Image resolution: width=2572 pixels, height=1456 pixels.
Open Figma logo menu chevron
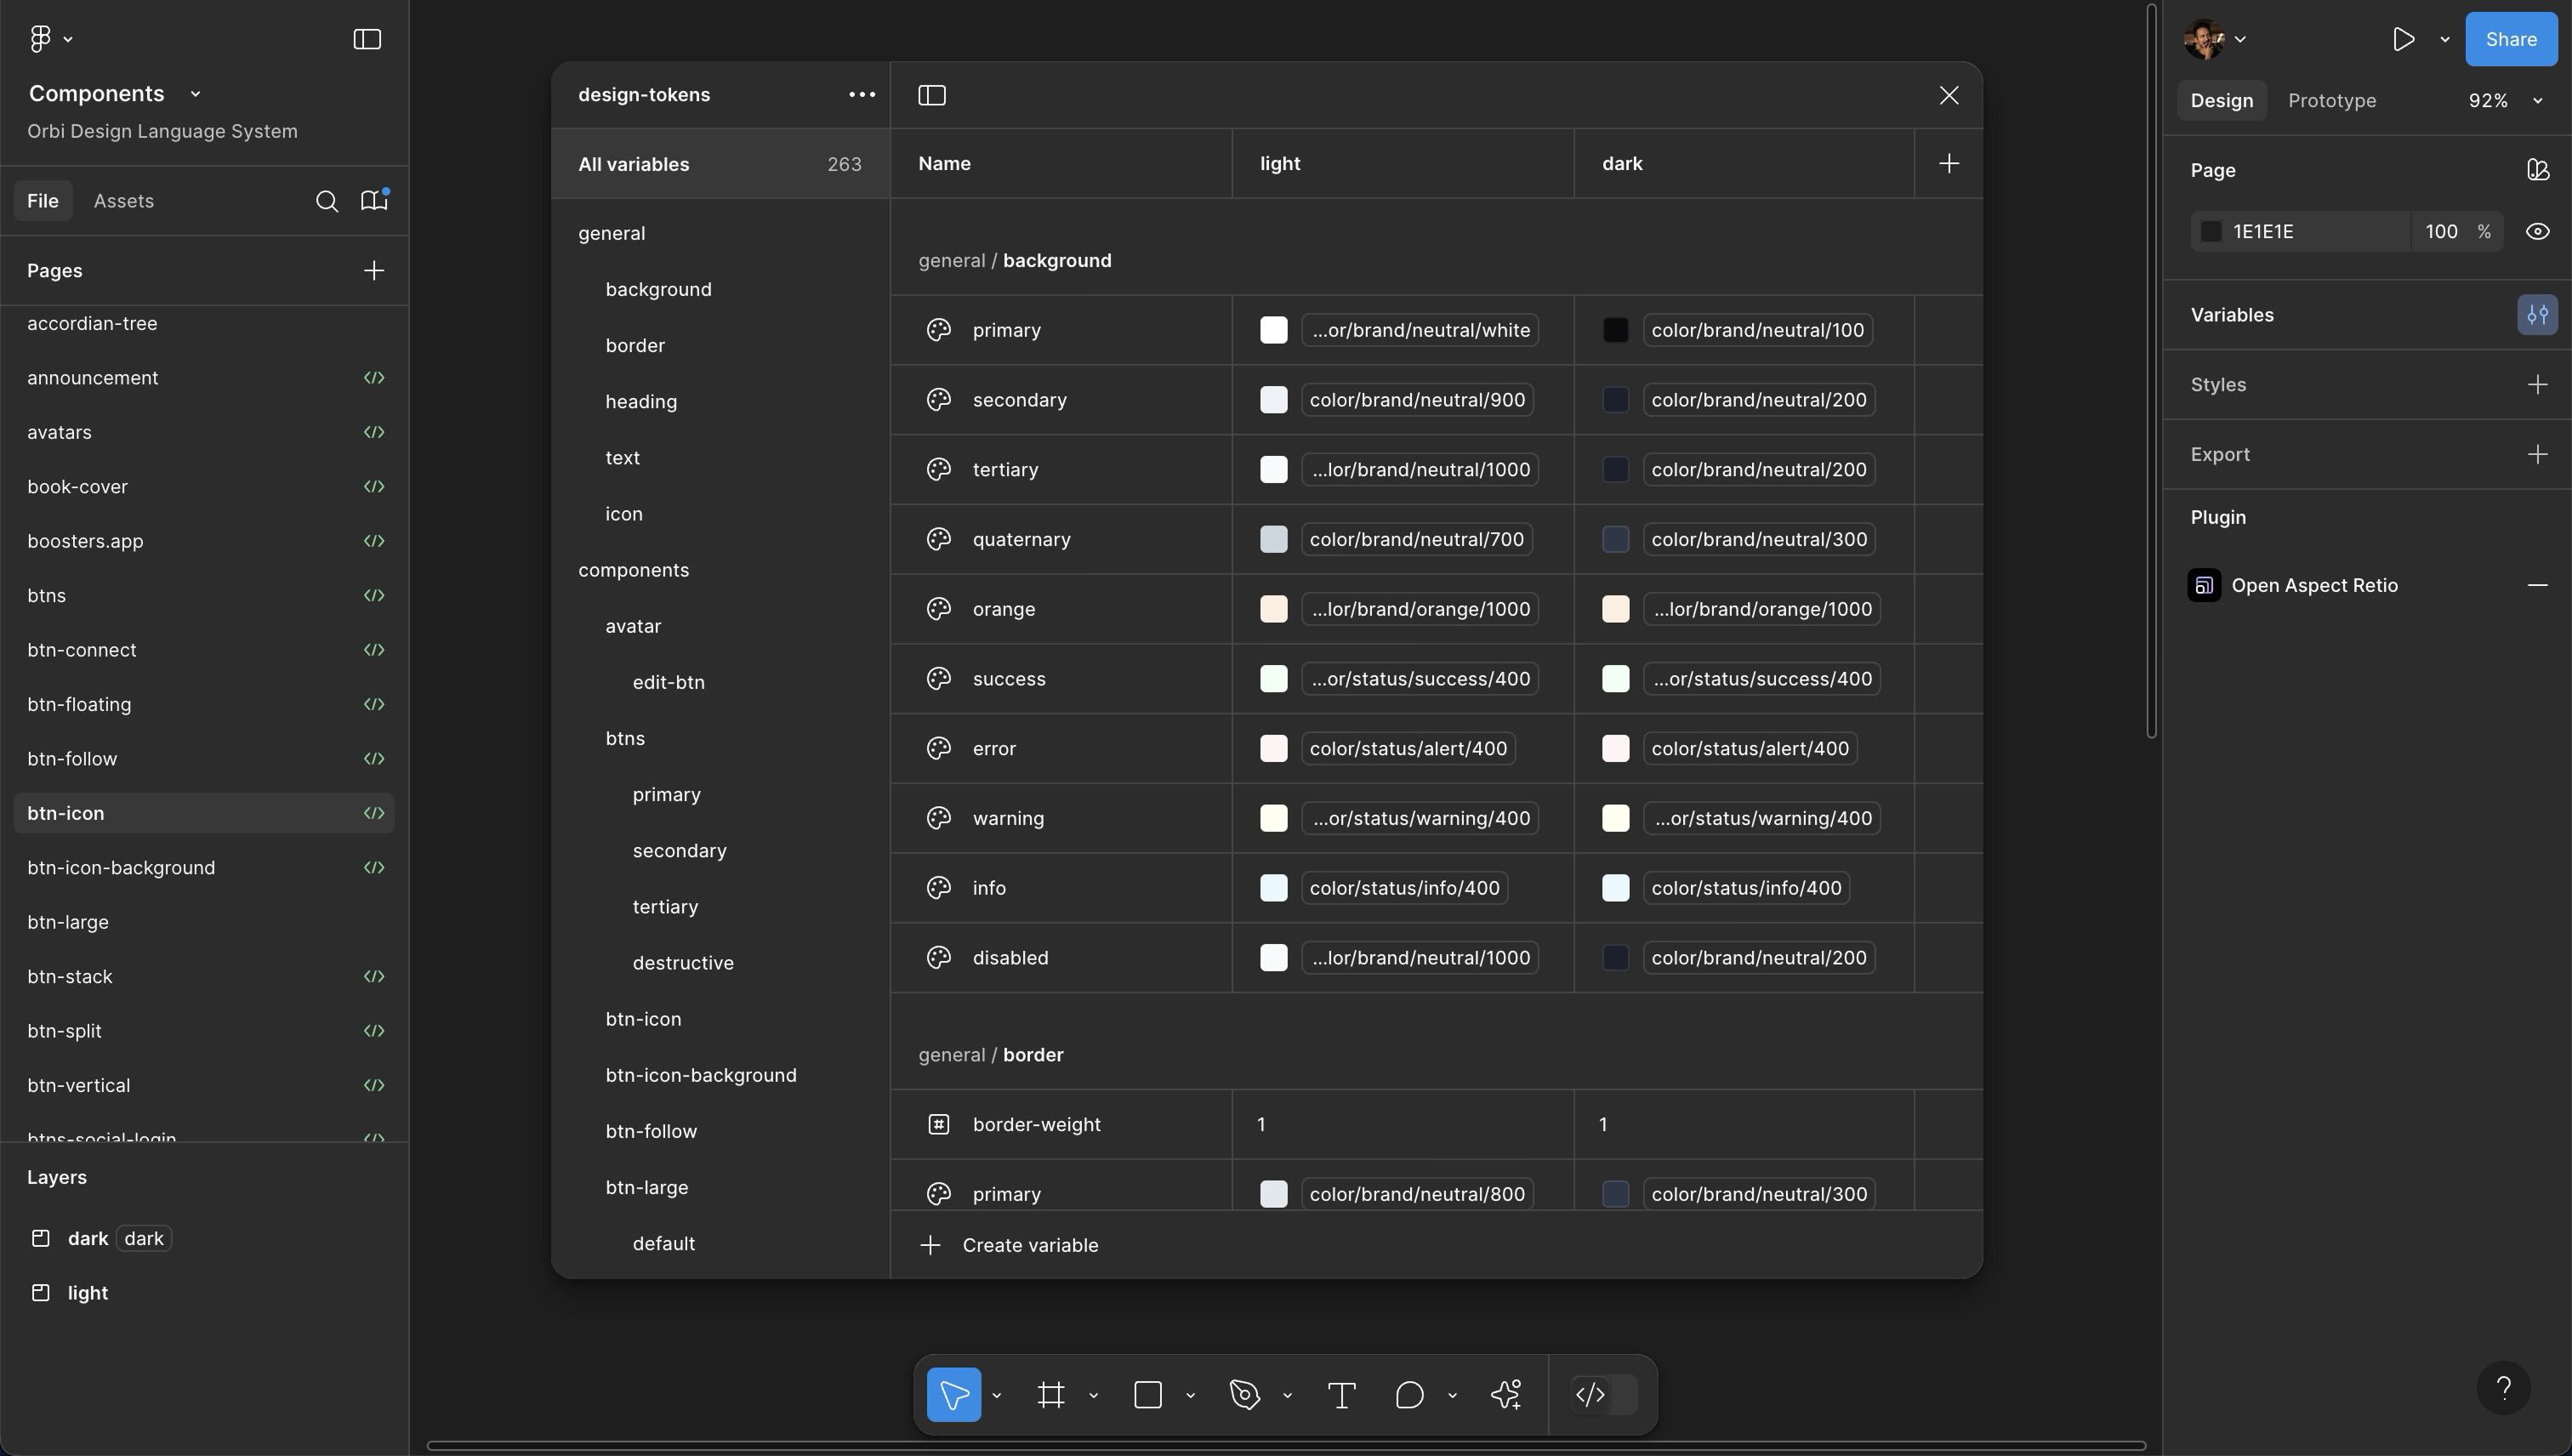pyautogui.click(x=68, y=39)
